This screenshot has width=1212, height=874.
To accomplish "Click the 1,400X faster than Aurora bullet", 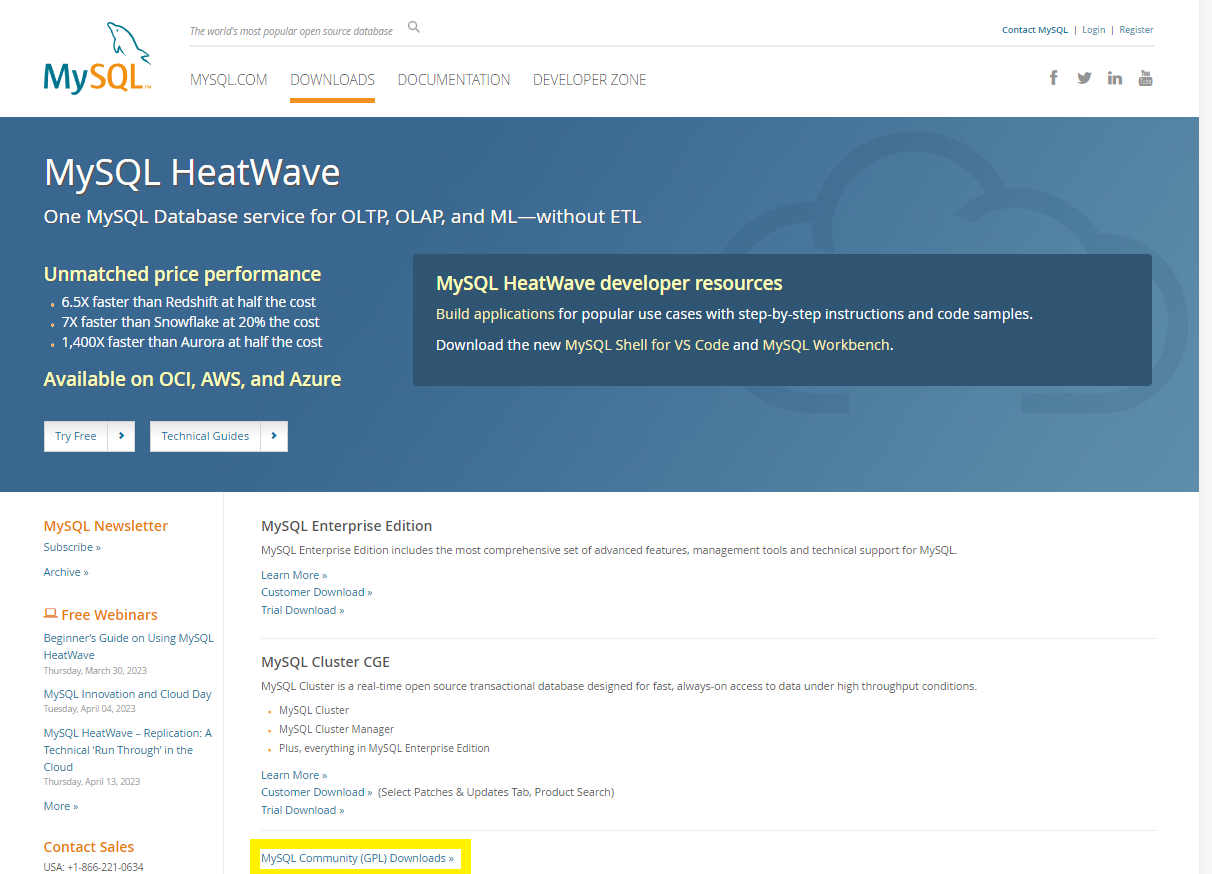I will click(192, 342).
